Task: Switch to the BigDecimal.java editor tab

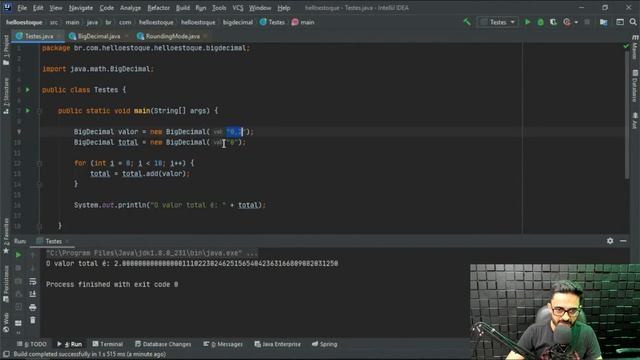Action: 98,36
